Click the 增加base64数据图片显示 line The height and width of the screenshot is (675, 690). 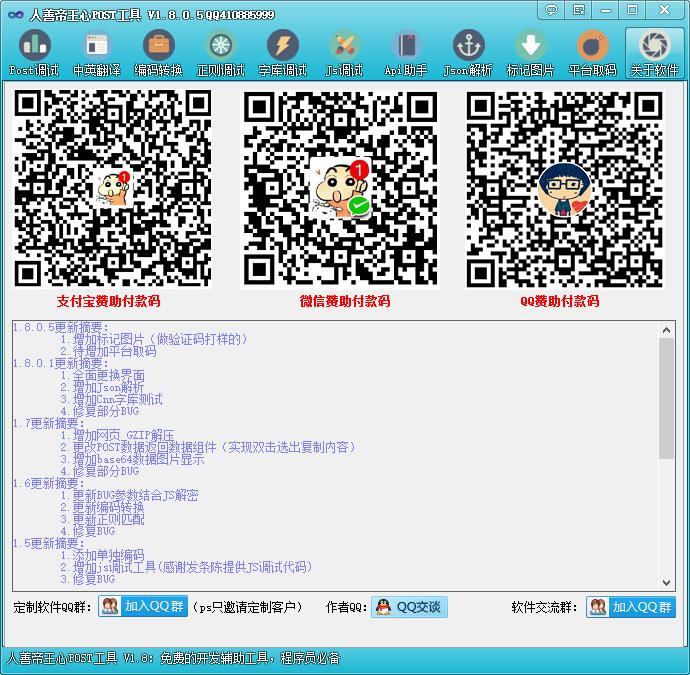tap(132, 459)
